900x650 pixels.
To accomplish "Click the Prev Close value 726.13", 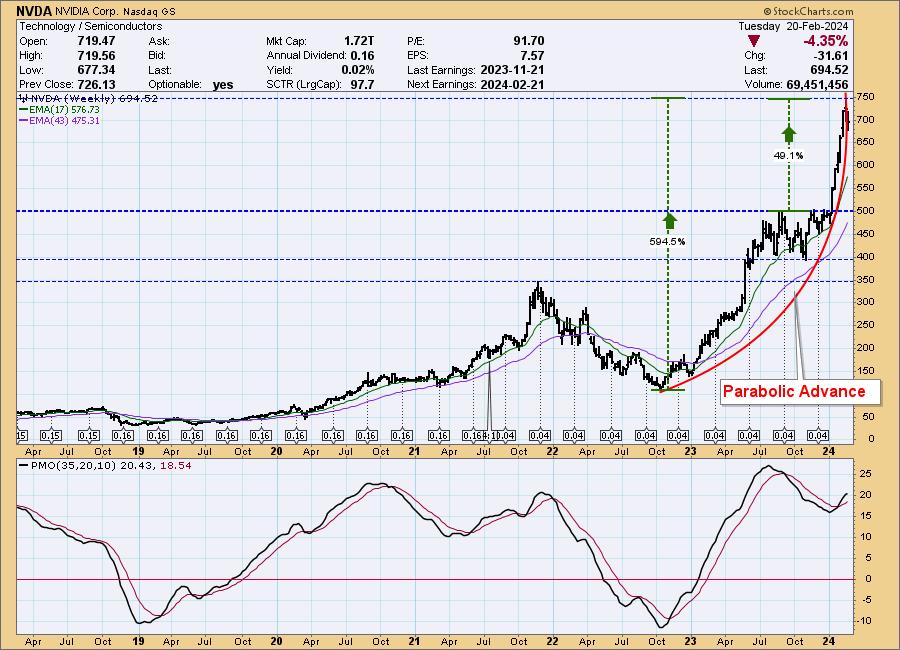I will 96,84.
